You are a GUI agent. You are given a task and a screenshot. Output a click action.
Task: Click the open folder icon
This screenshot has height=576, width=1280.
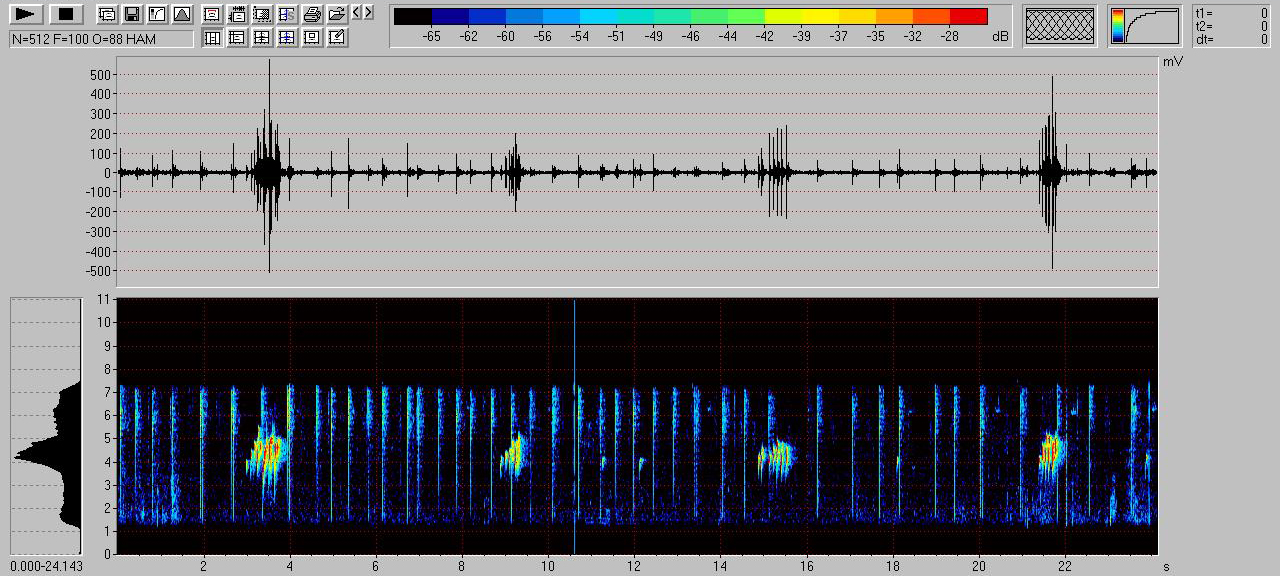[x=337, y=14]
